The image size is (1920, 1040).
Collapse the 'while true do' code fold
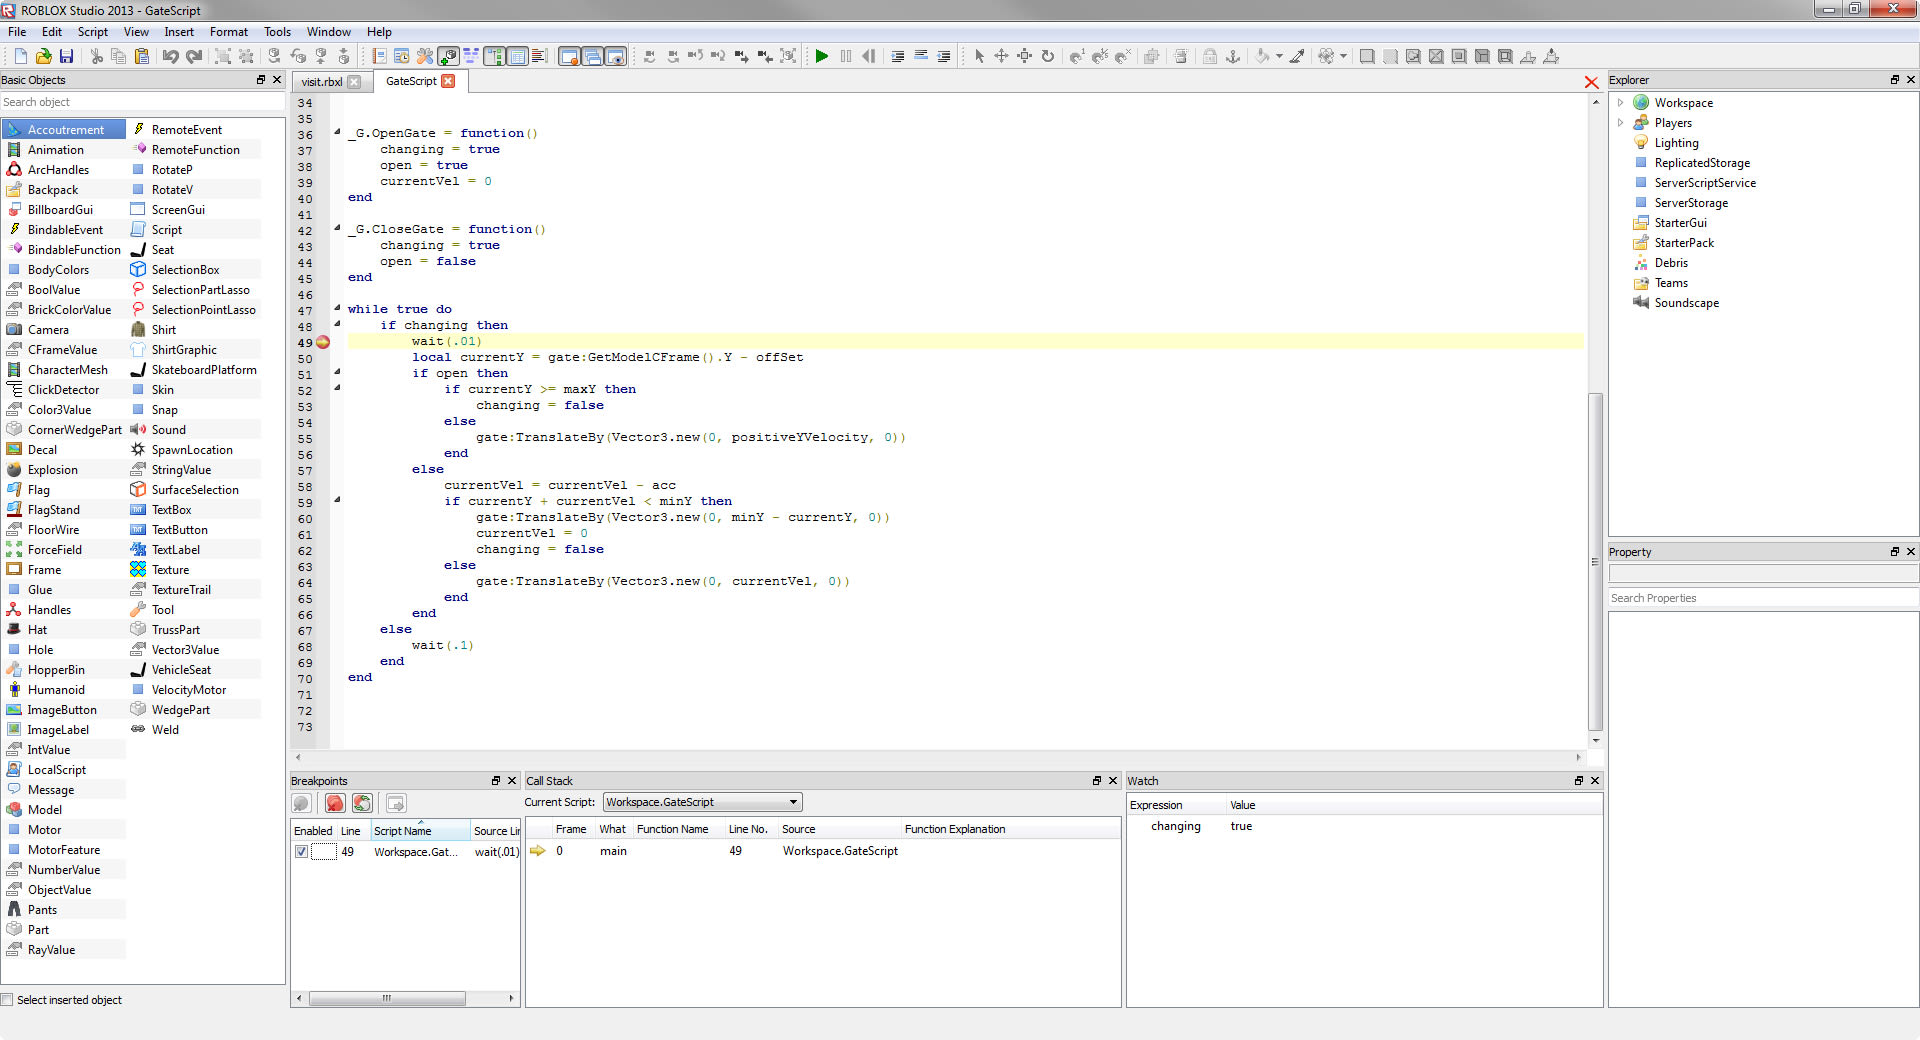tap(337, 308)
